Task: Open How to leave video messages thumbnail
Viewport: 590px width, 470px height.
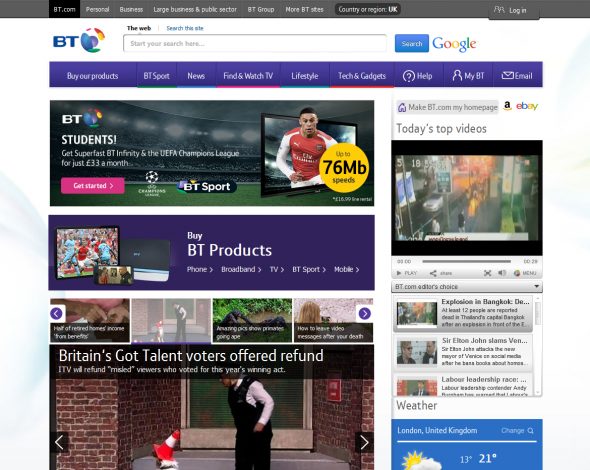Action: coord(333,320)
